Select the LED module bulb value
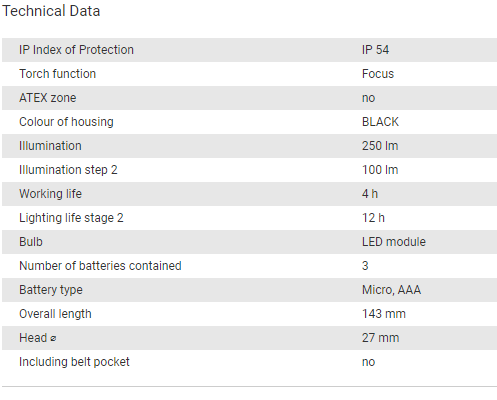Image resolution: width=497 pixels, height=400 pixels. 394,242
